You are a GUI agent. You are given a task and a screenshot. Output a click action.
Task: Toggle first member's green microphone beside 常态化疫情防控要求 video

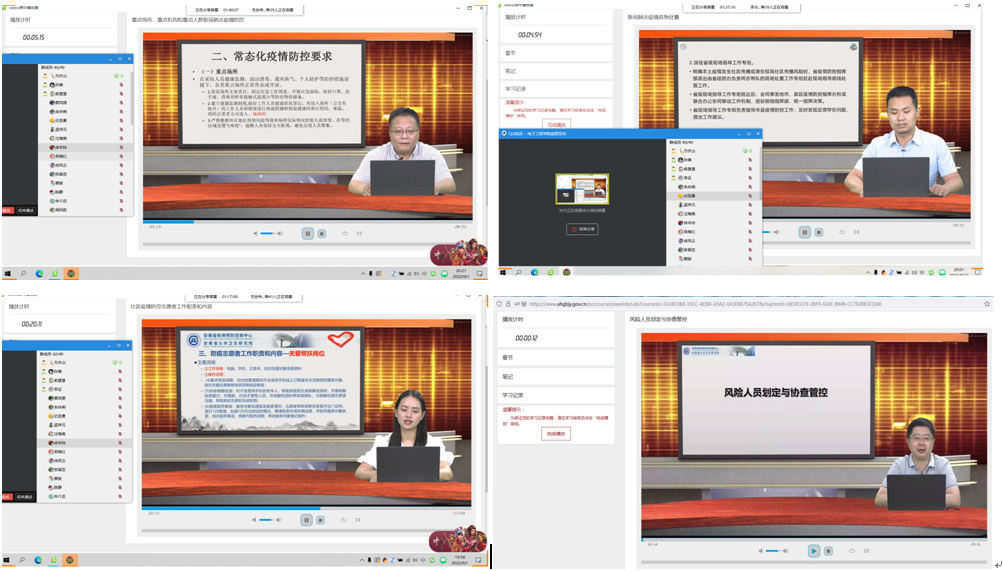pyautogui.click(x=114, y=76)
